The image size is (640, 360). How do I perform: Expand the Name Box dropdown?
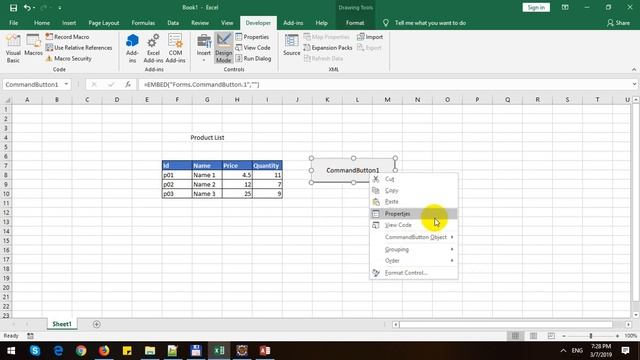click(x=66, y=84)
